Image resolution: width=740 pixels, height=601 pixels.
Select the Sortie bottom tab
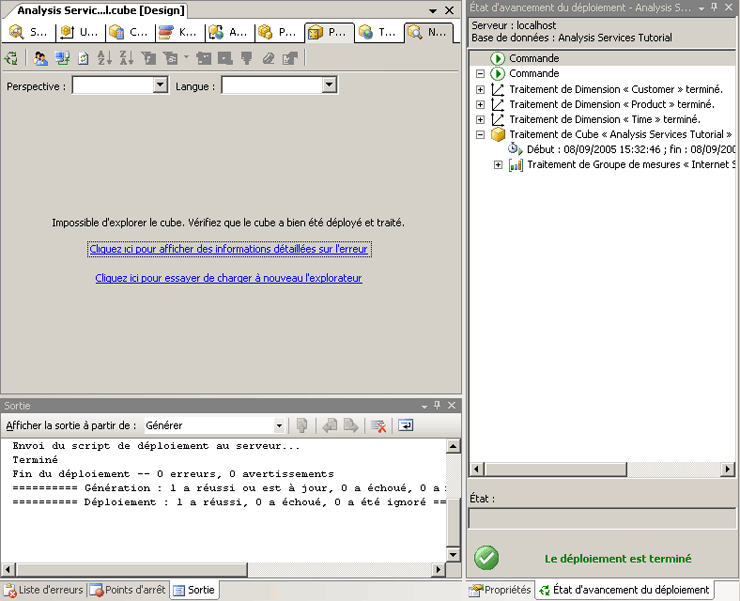pos(194,590)
